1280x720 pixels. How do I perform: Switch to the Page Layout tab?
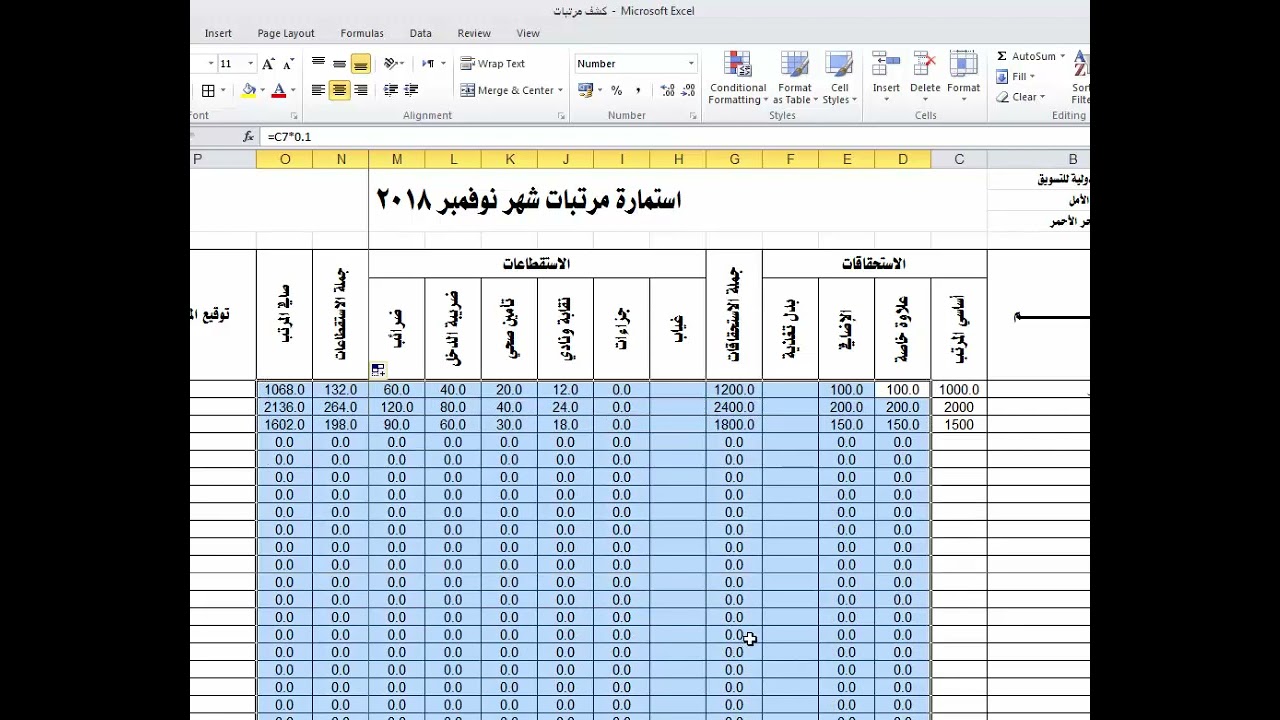point(286,33)
